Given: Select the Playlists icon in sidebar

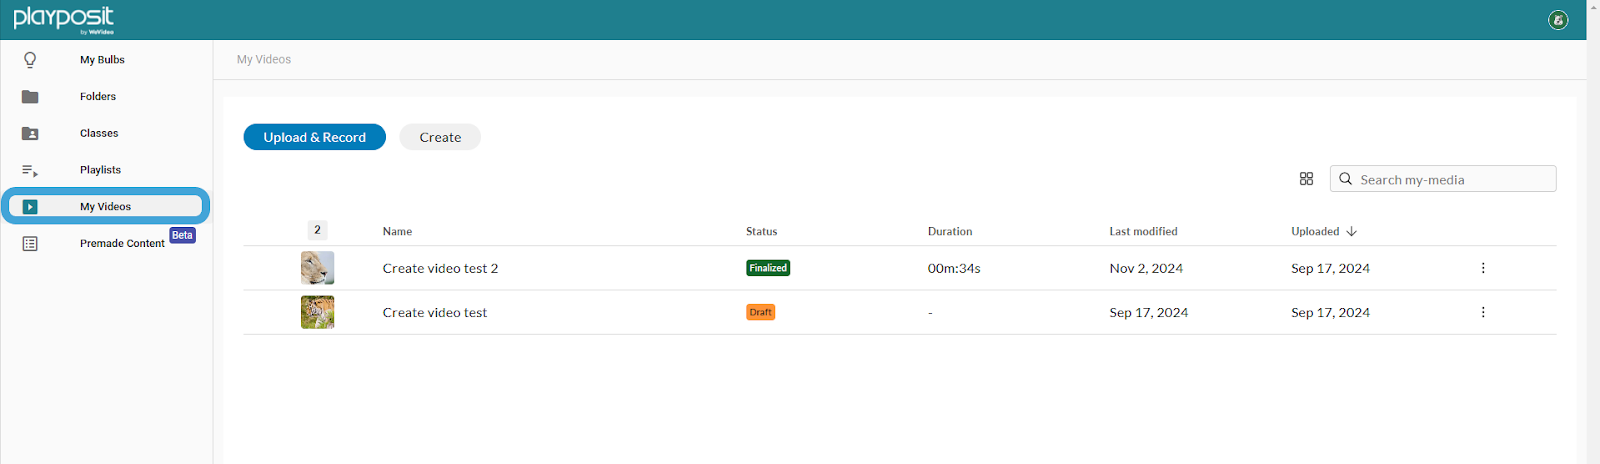Looking at the screenshot, I should (x=30, y=170).
